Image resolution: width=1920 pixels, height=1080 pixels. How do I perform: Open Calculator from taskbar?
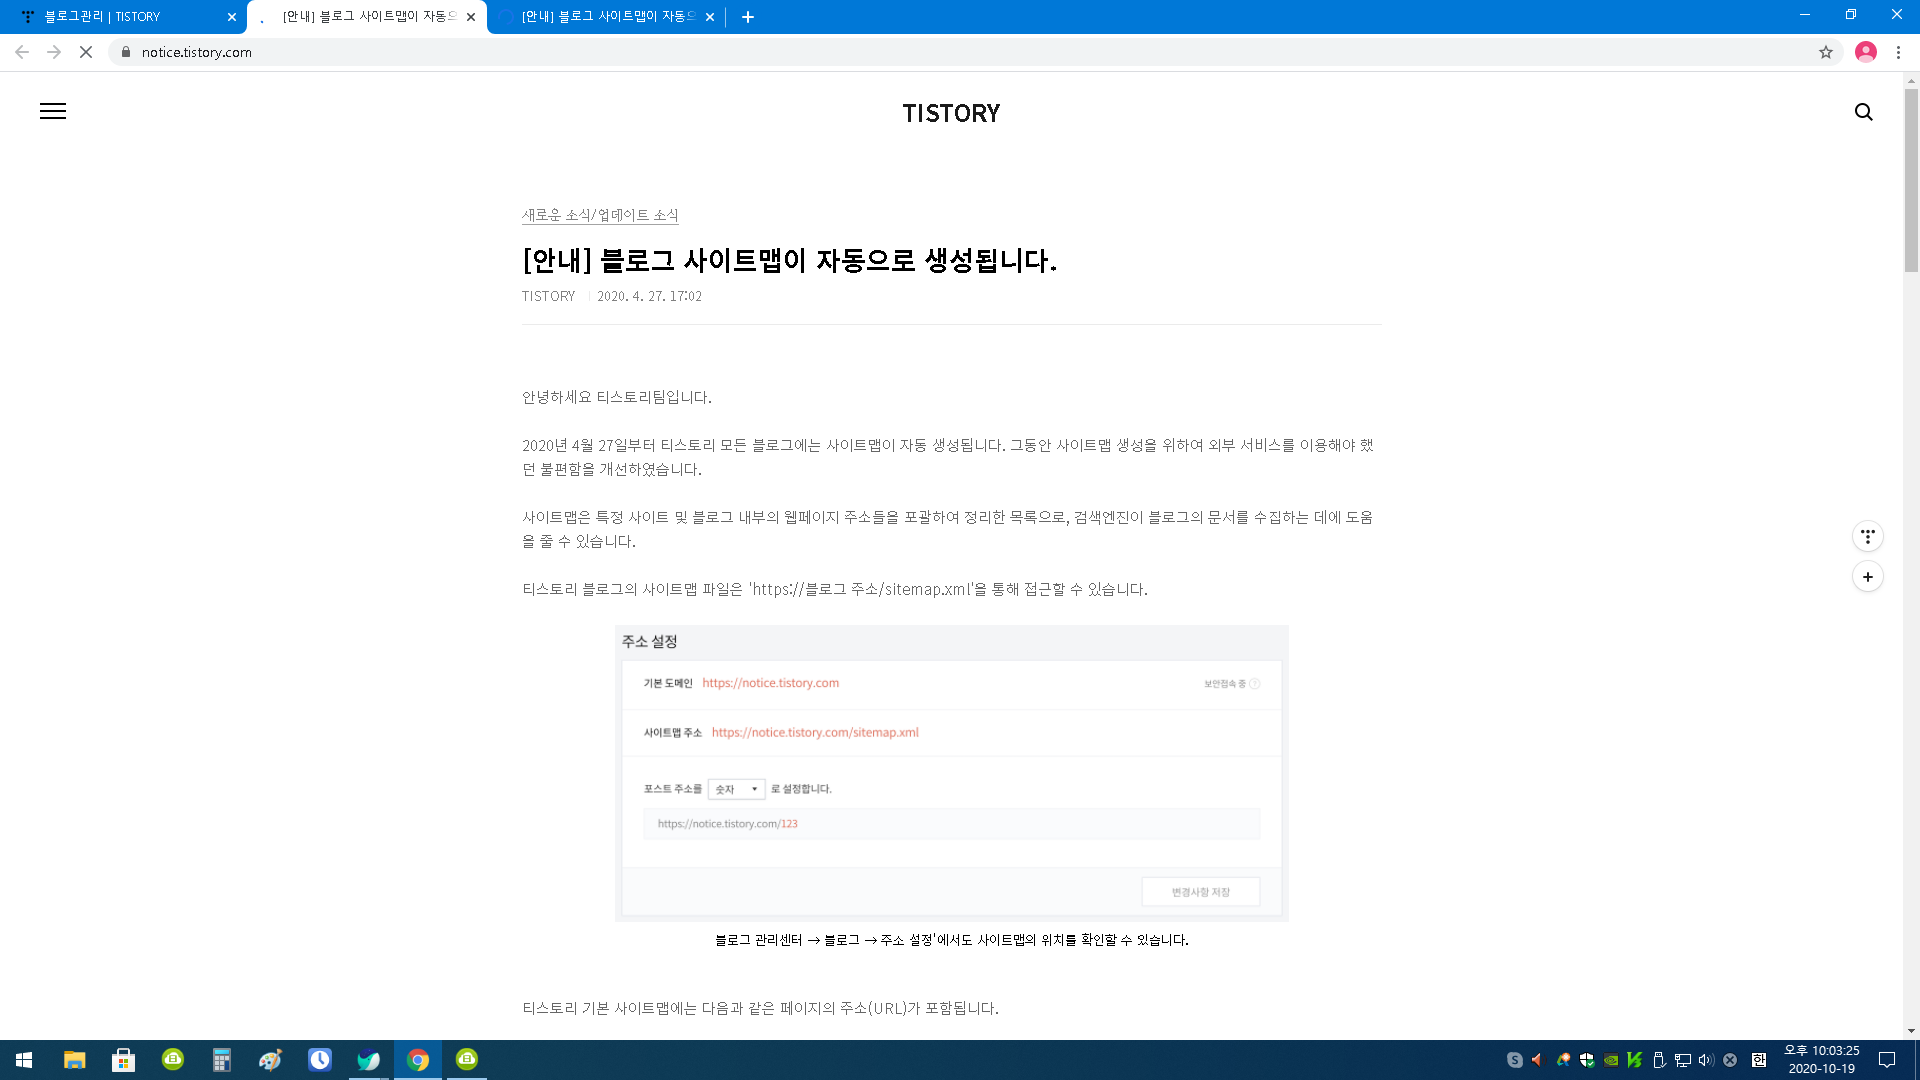pyautogui.click(x=221, y=1060)
